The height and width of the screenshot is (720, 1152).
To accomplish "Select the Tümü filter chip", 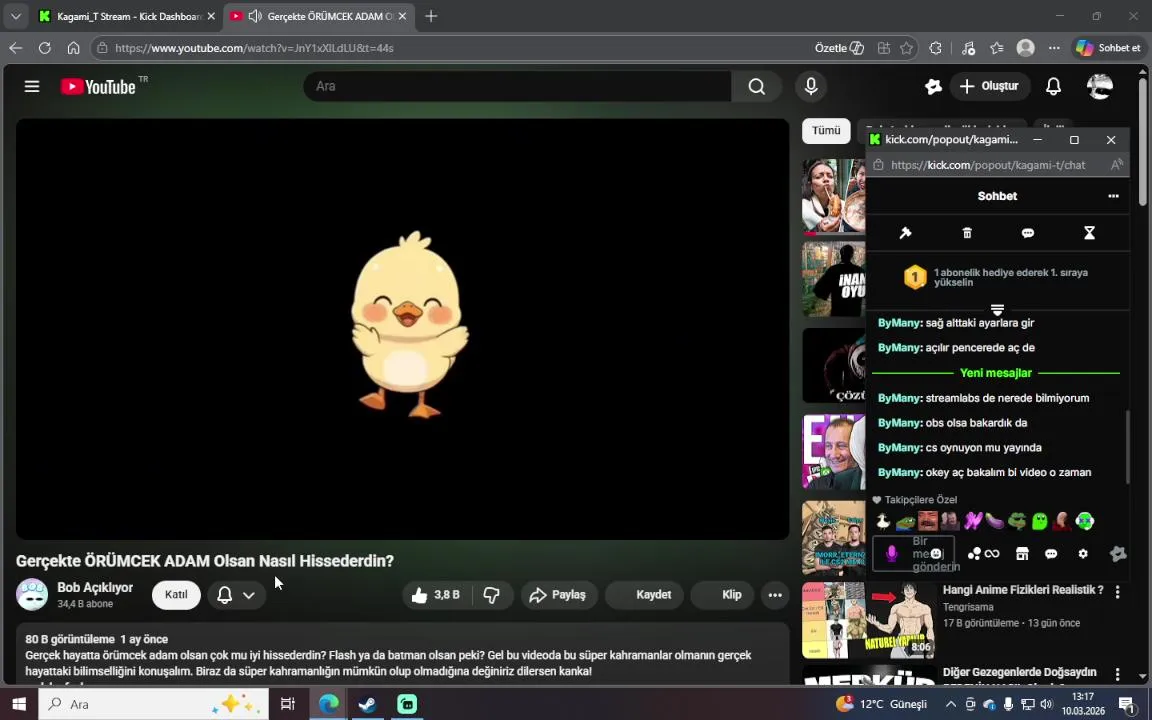I will point(826,130).
